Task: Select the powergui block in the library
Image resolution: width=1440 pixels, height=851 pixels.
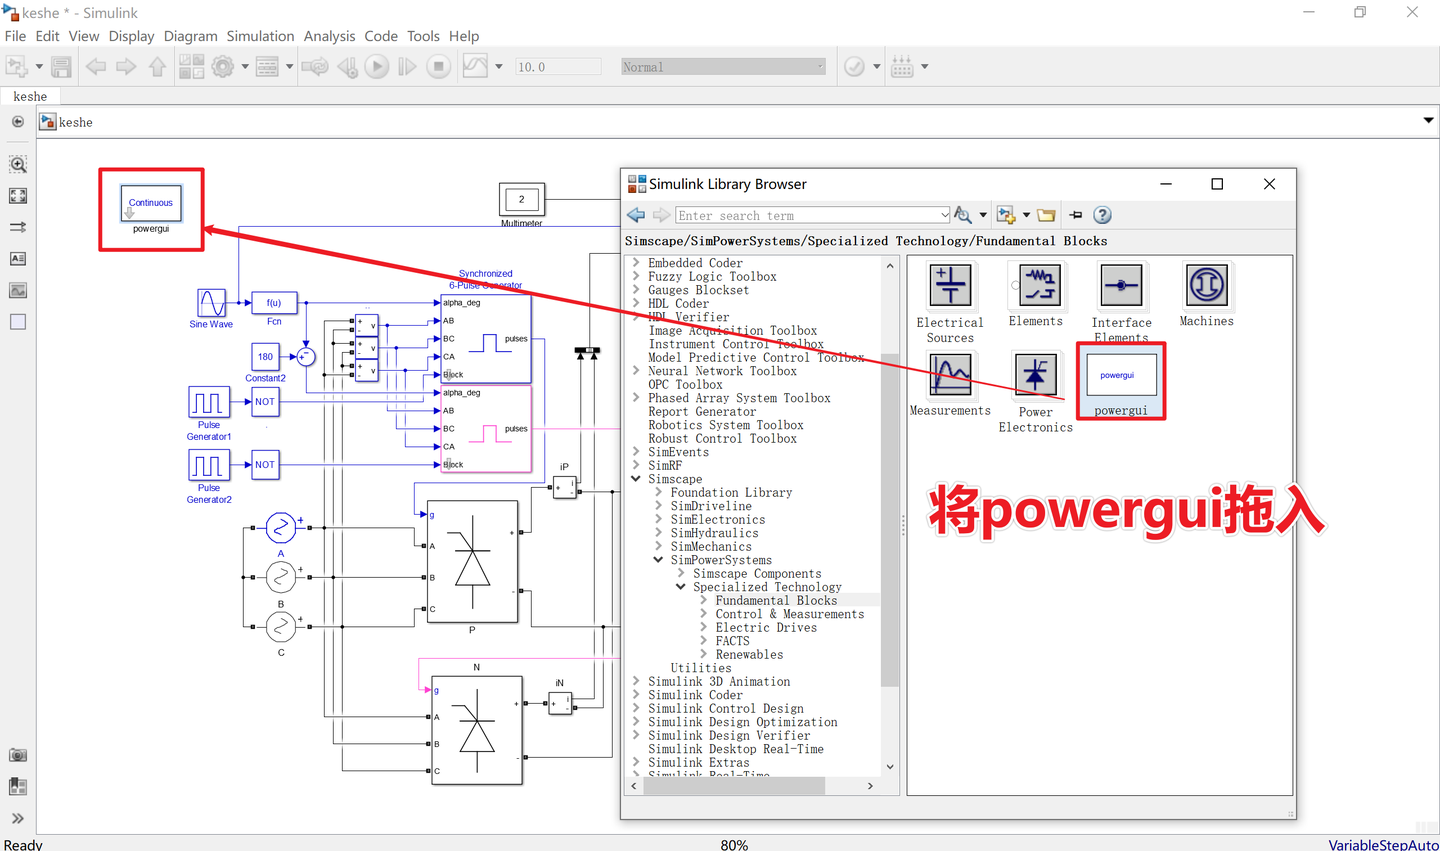Action: pyautogui.click(x=1120, y=375)
